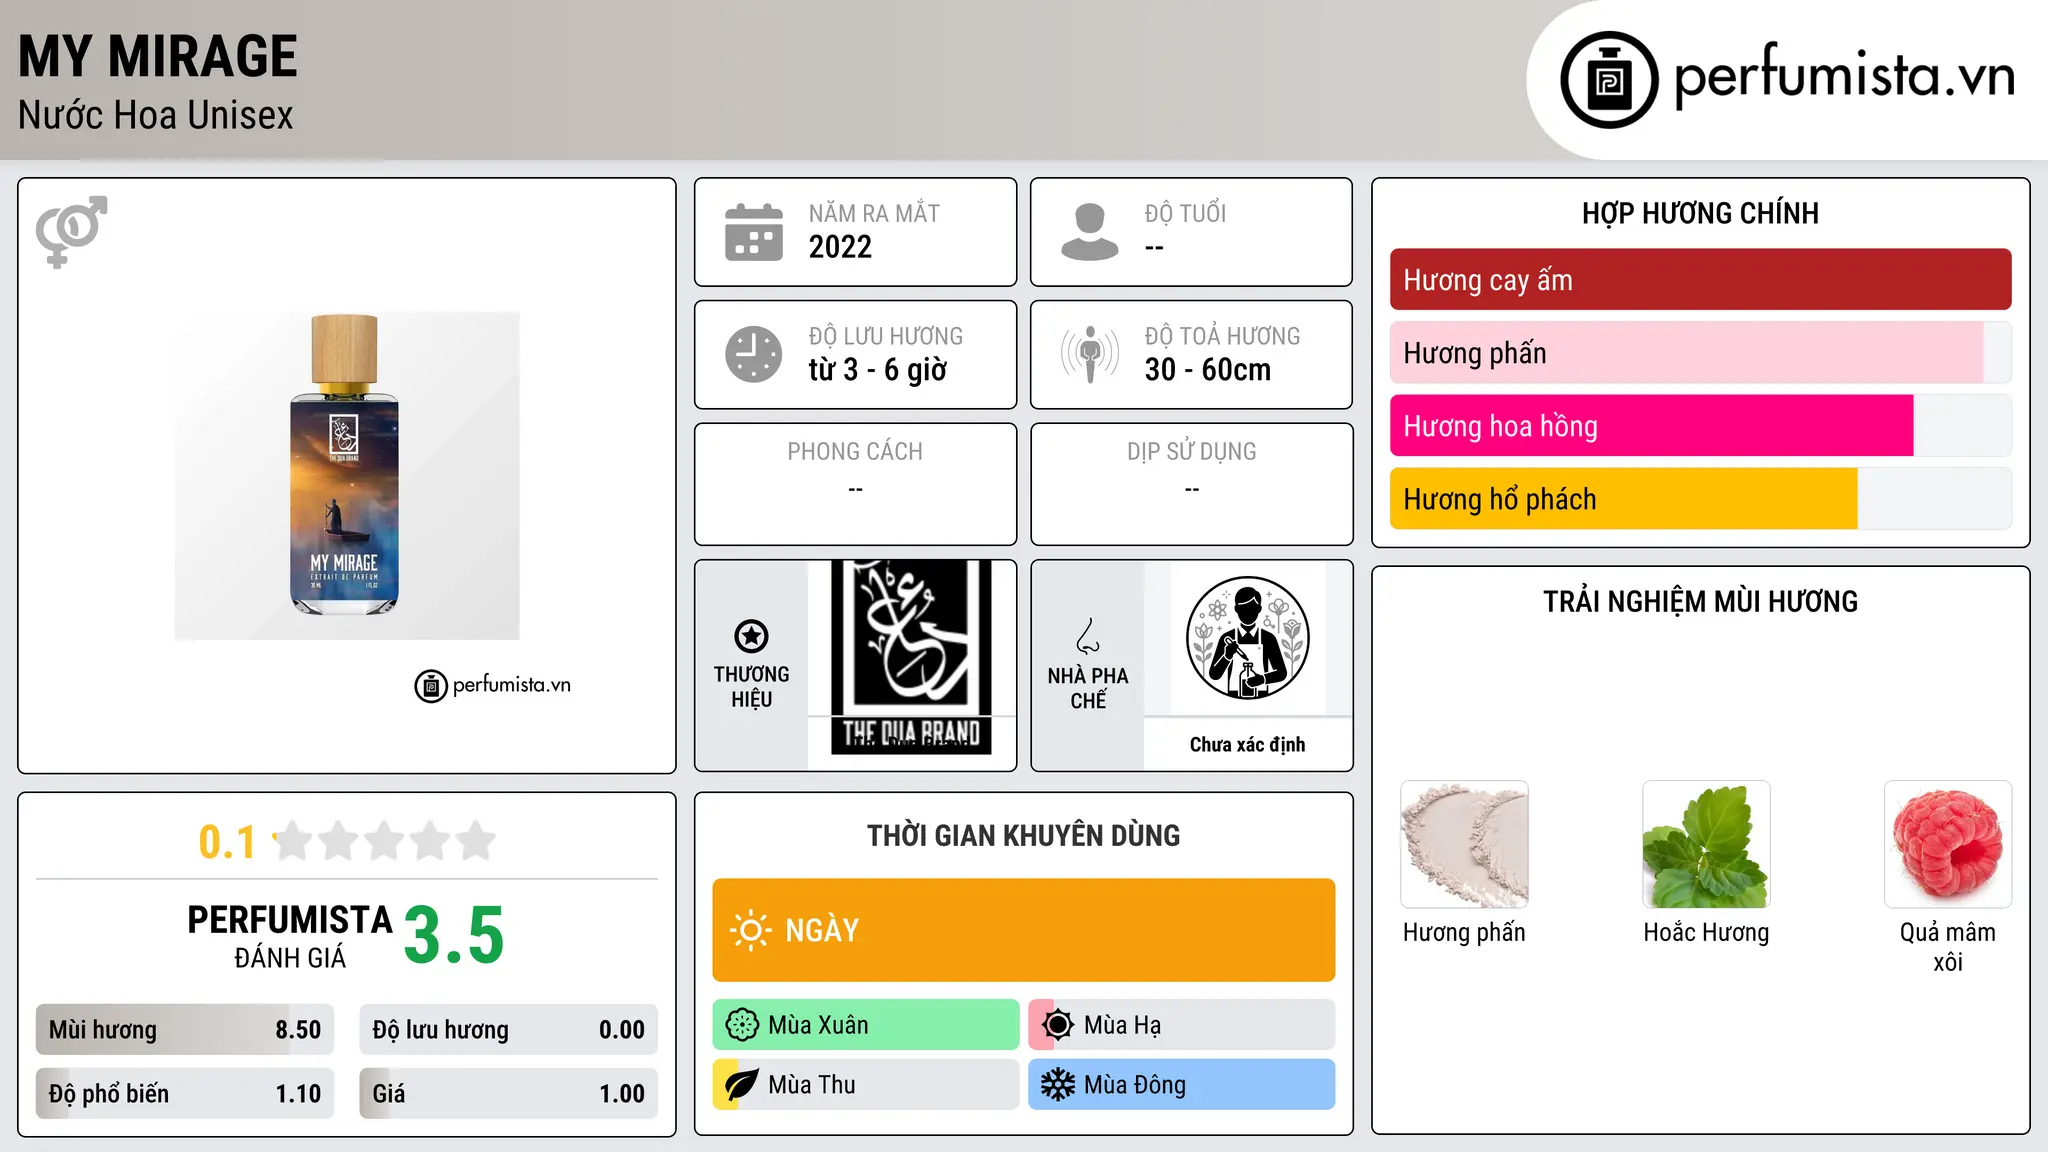Click the orange NGÀY daytime bar

click(1023, 930)
